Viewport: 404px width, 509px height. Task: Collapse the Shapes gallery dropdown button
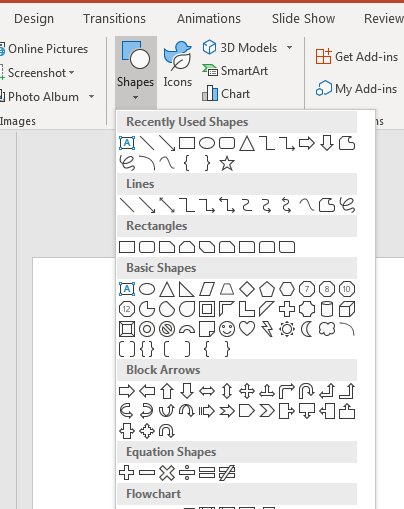136,72
